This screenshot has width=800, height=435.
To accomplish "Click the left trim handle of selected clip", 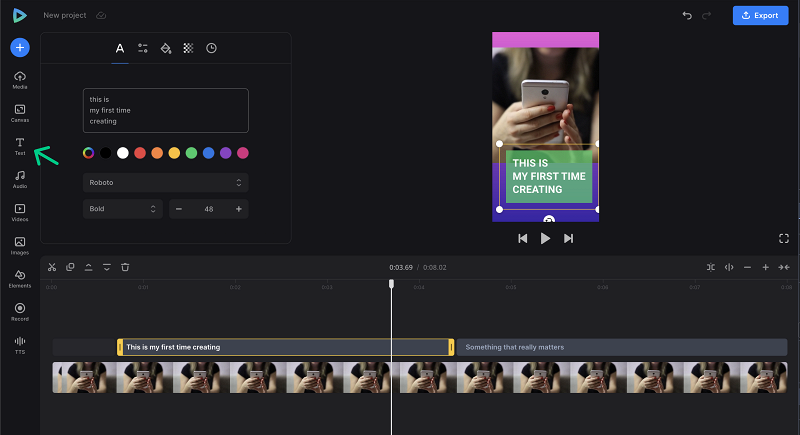I will point(120,347).
